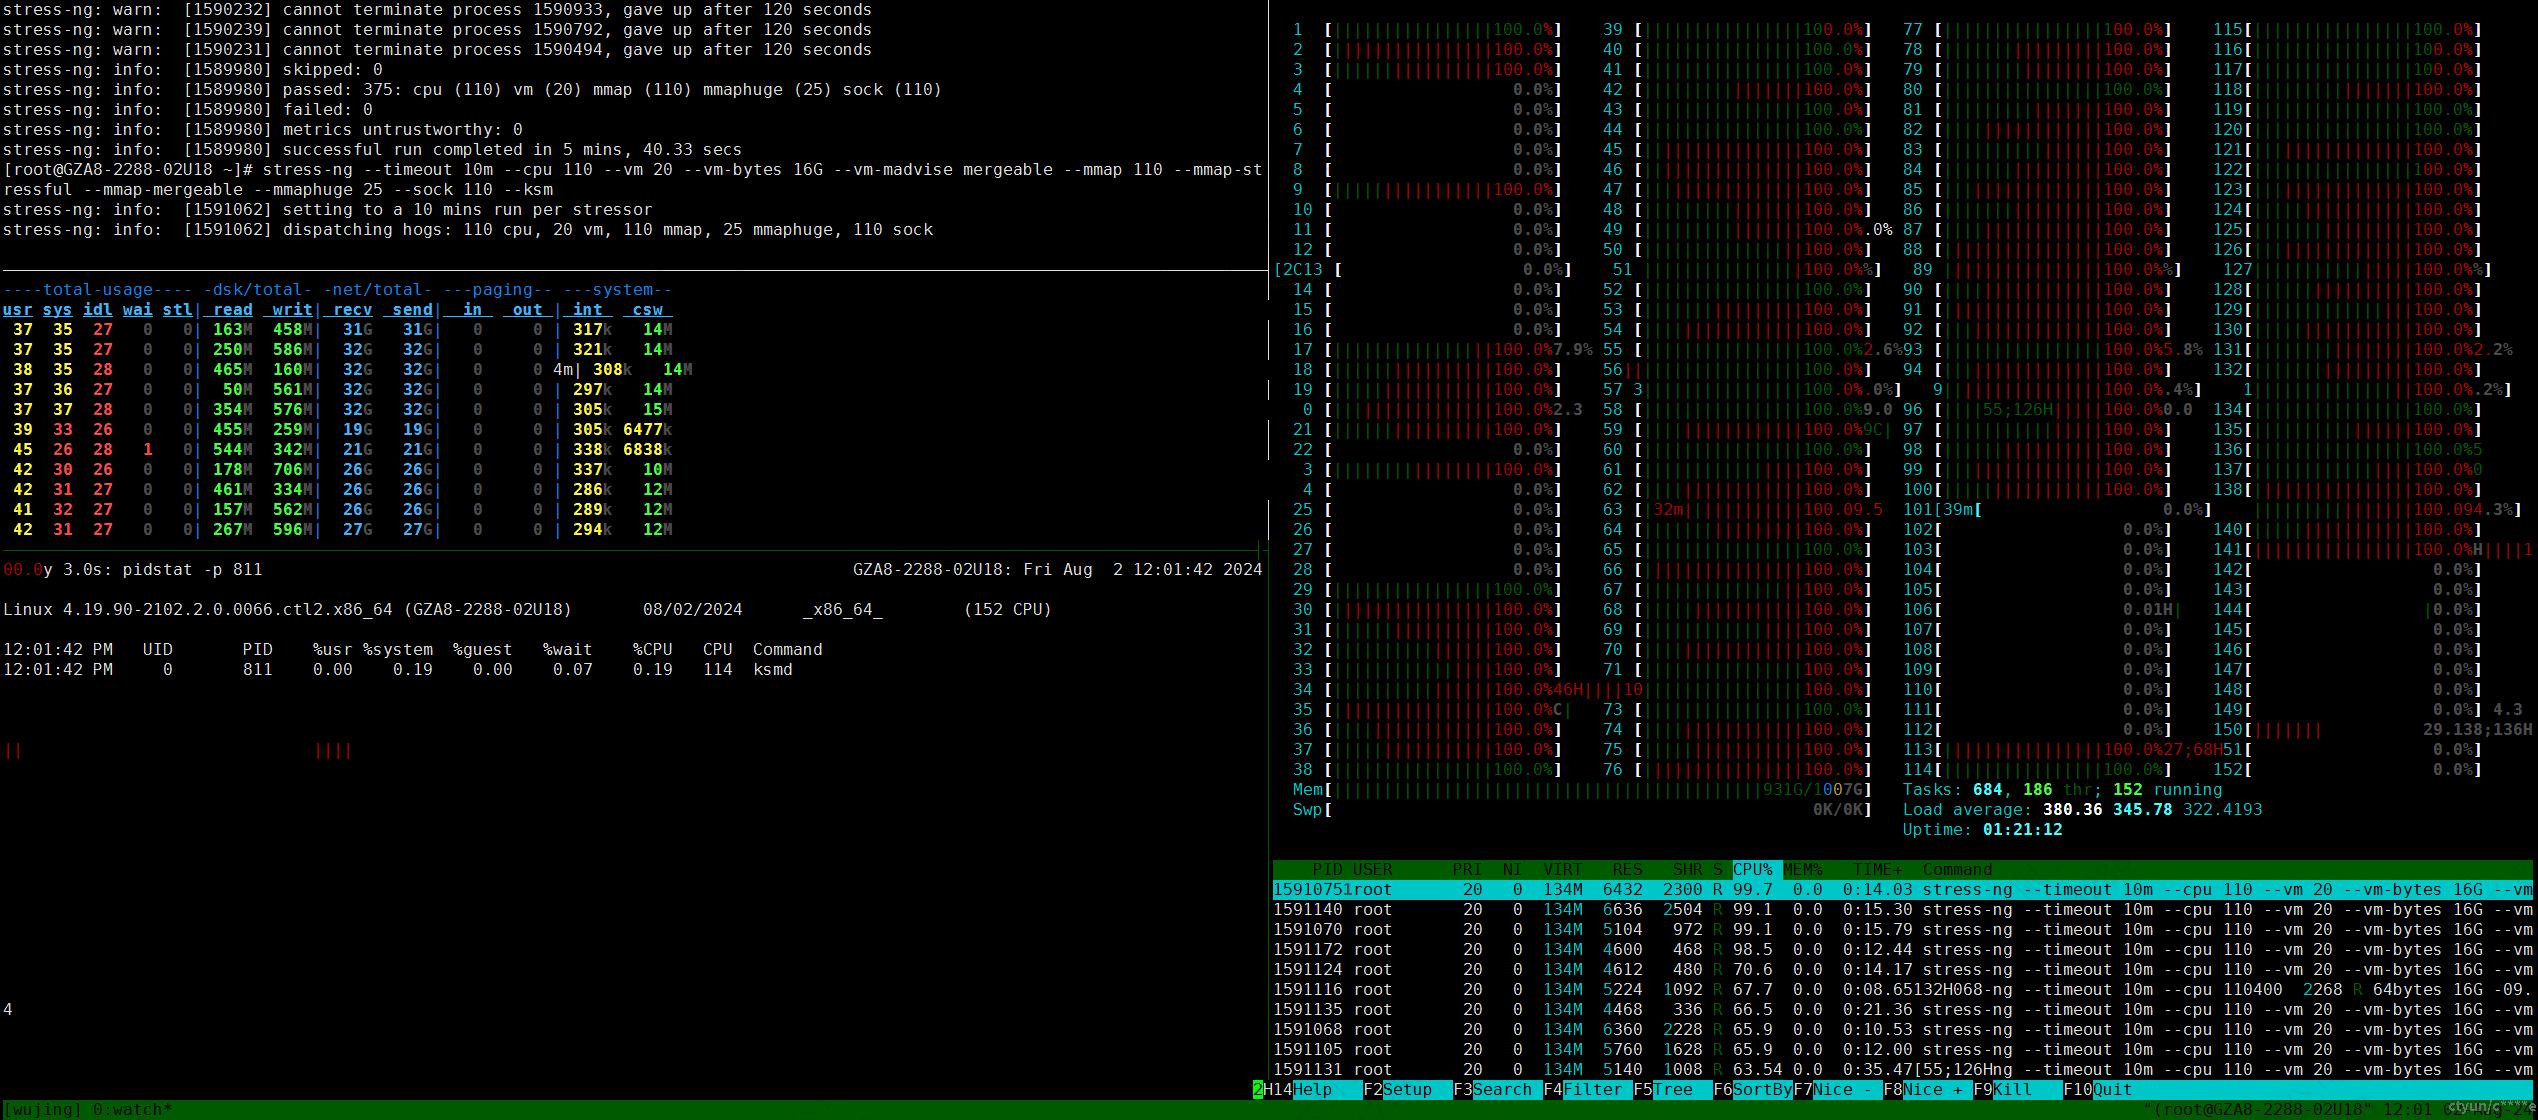The height and width of the screenshot is (1120, 2538).
Task: Switch htop to Tree view
Action: pos(1673,1090)
